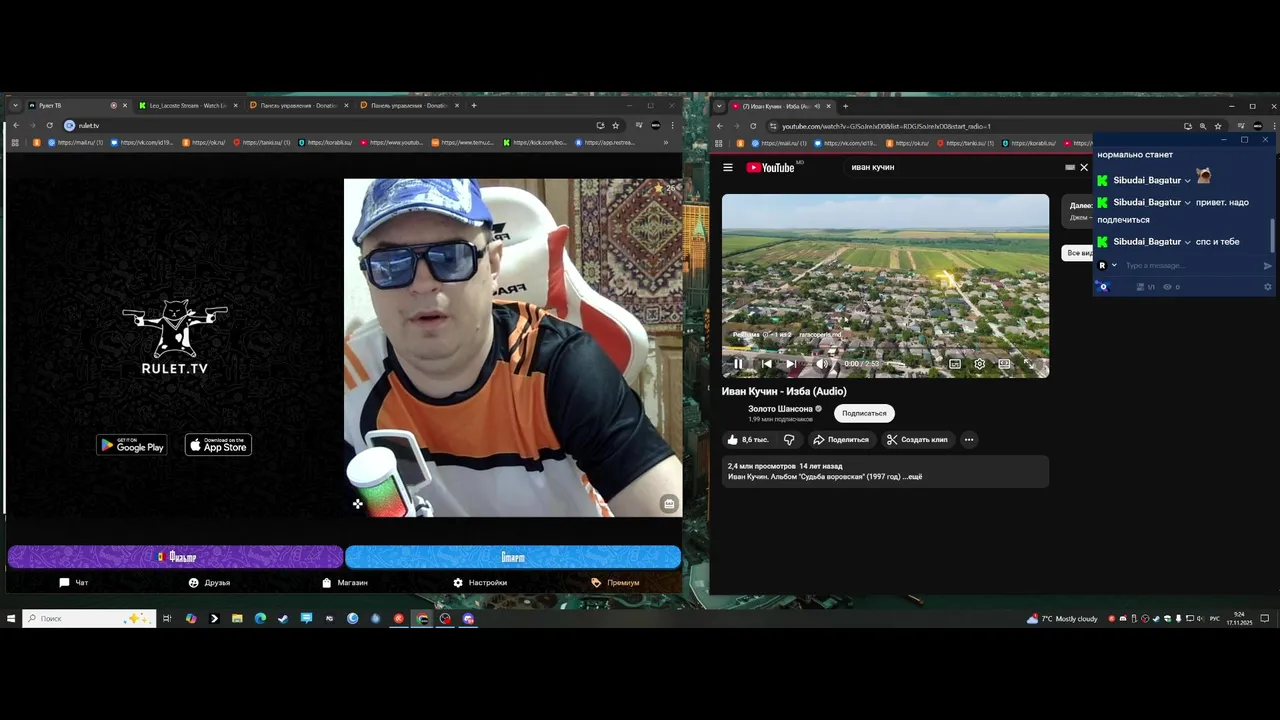The width and height of the screenshot is (1280, 720).
Task: Open the Премиум section in Rulet.tv
Action: point(614,582)
